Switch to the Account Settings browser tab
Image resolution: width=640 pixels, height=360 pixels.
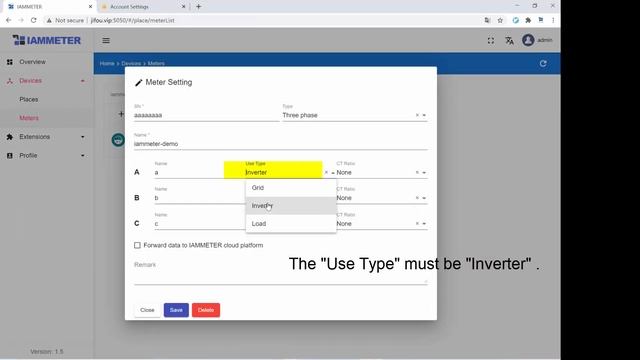click(x=142, y=7)
